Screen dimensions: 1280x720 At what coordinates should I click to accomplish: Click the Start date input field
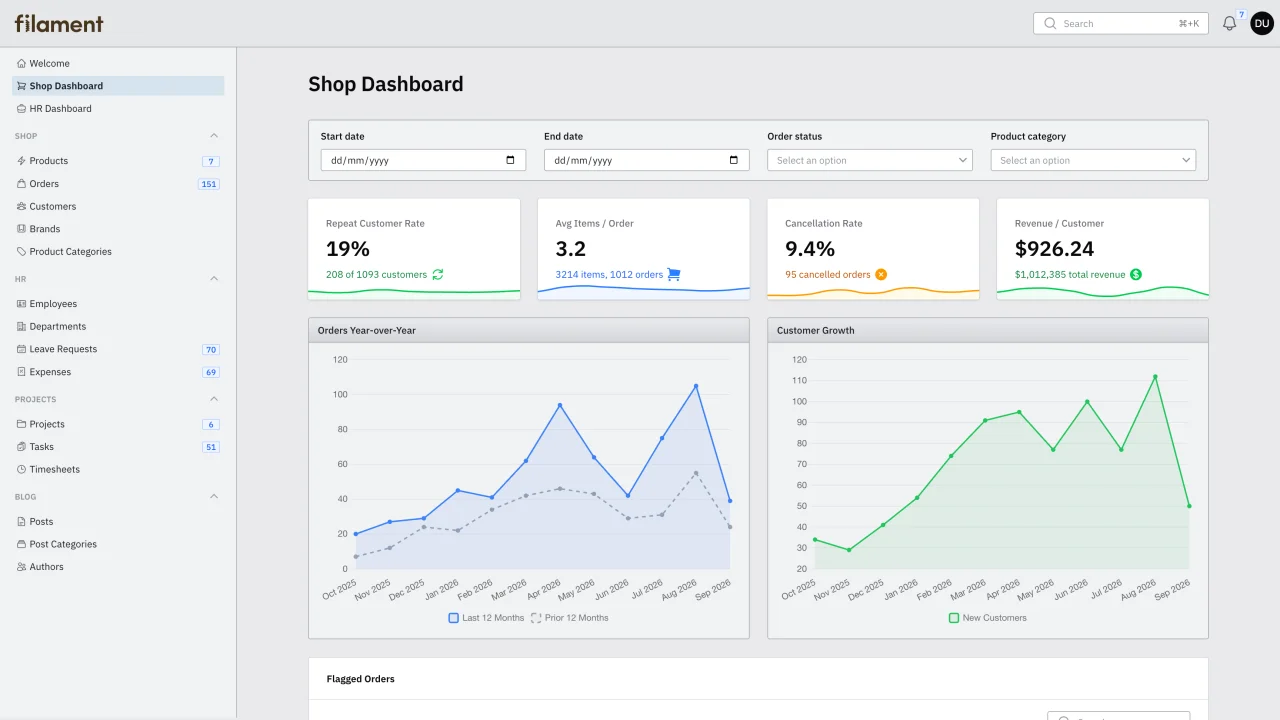click(x=423, y=160)
